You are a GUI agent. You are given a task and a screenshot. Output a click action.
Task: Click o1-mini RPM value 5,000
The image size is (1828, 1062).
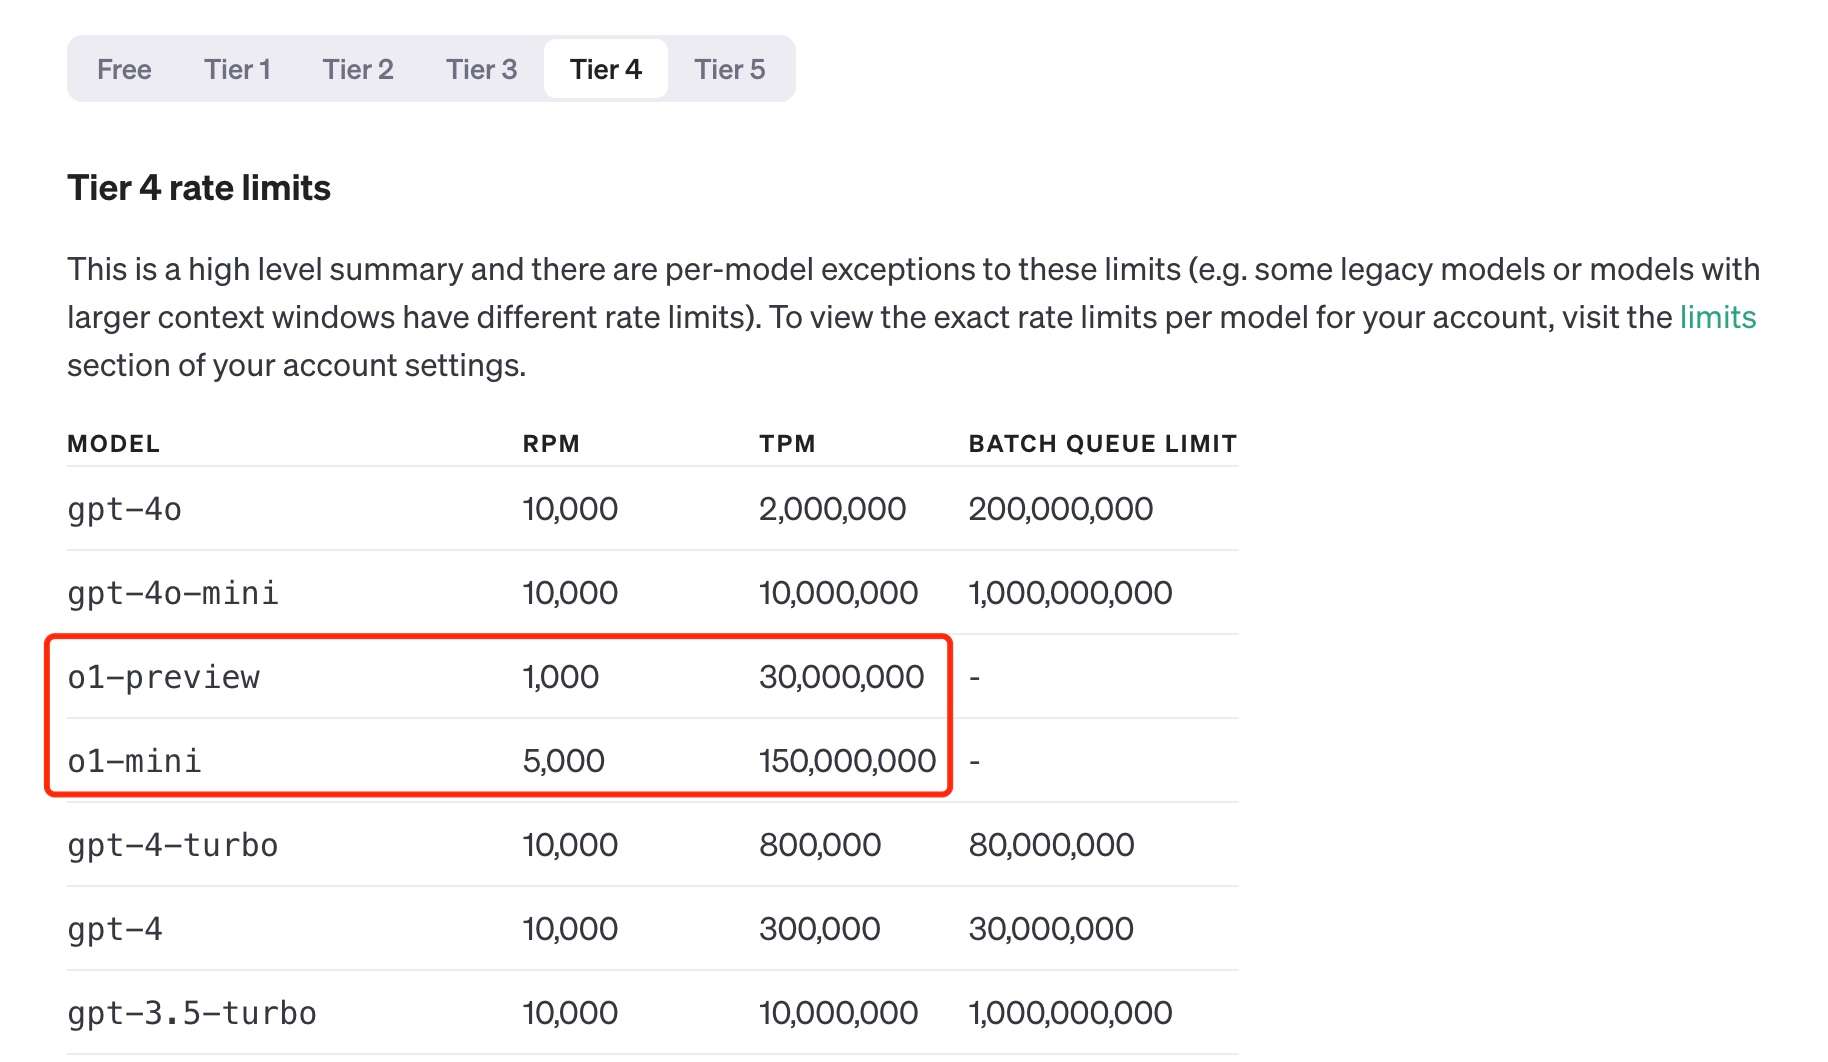[x=564, y=761]
